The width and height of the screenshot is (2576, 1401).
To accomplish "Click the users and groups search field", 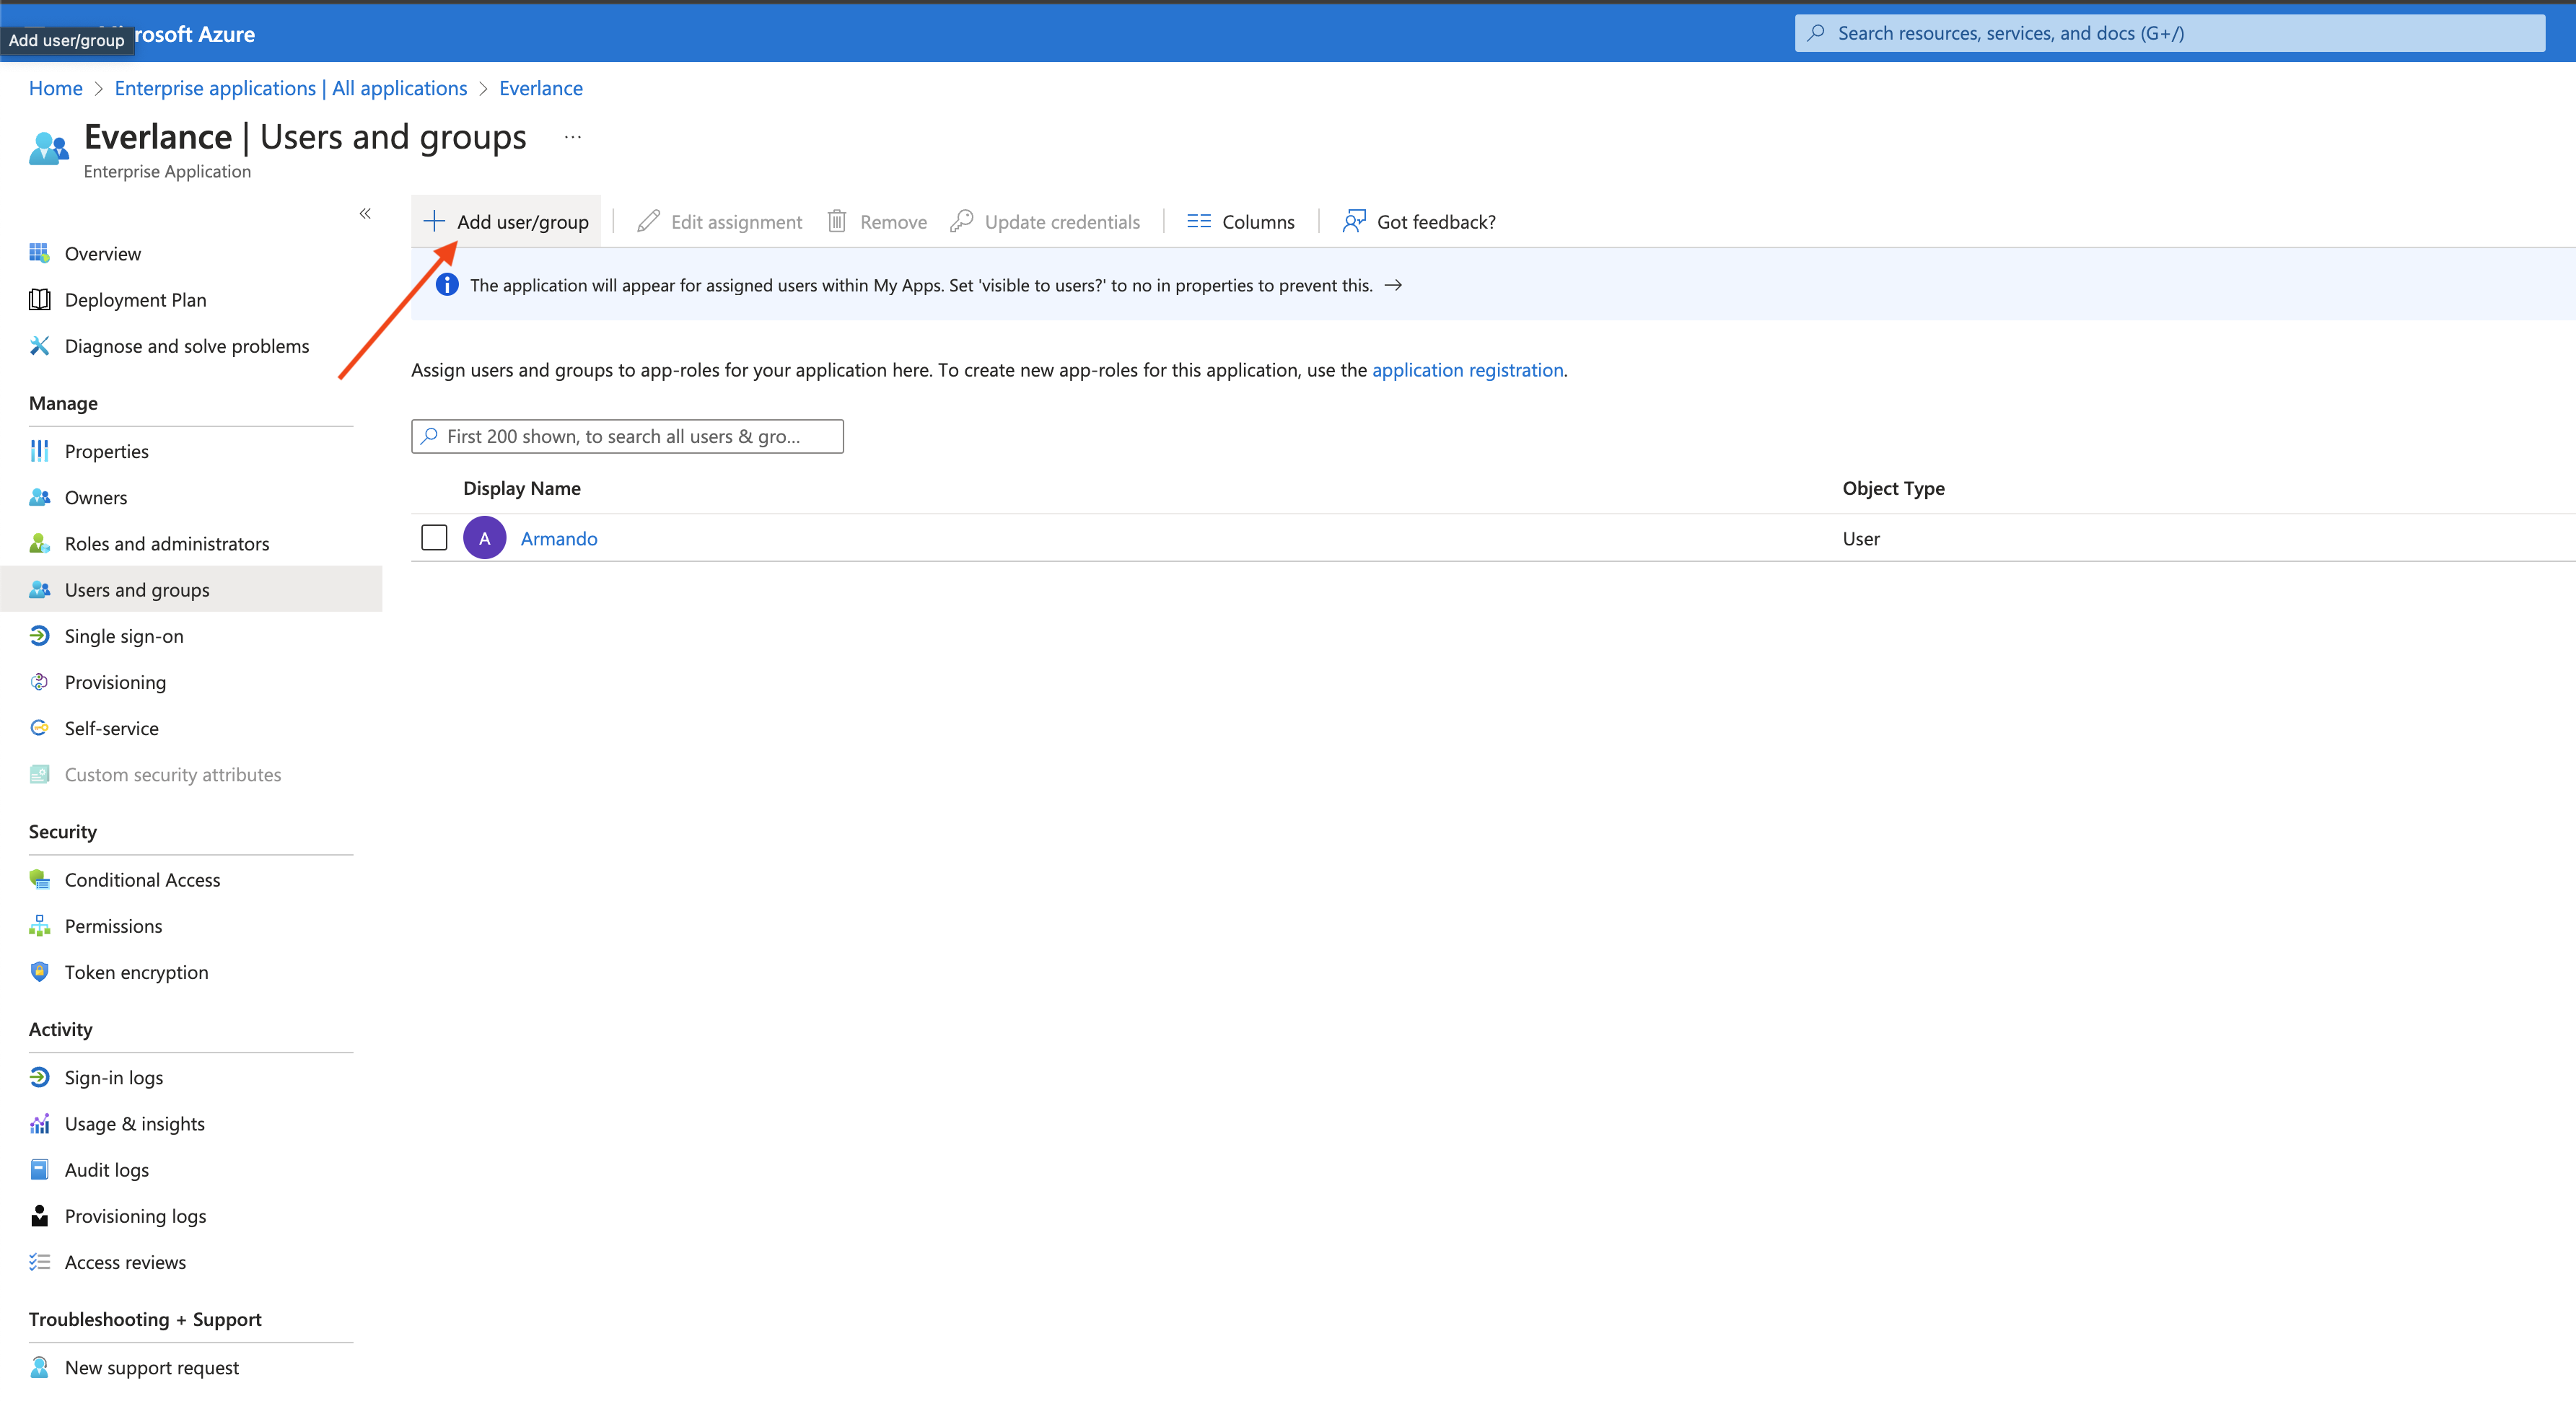I will point(627,436).
